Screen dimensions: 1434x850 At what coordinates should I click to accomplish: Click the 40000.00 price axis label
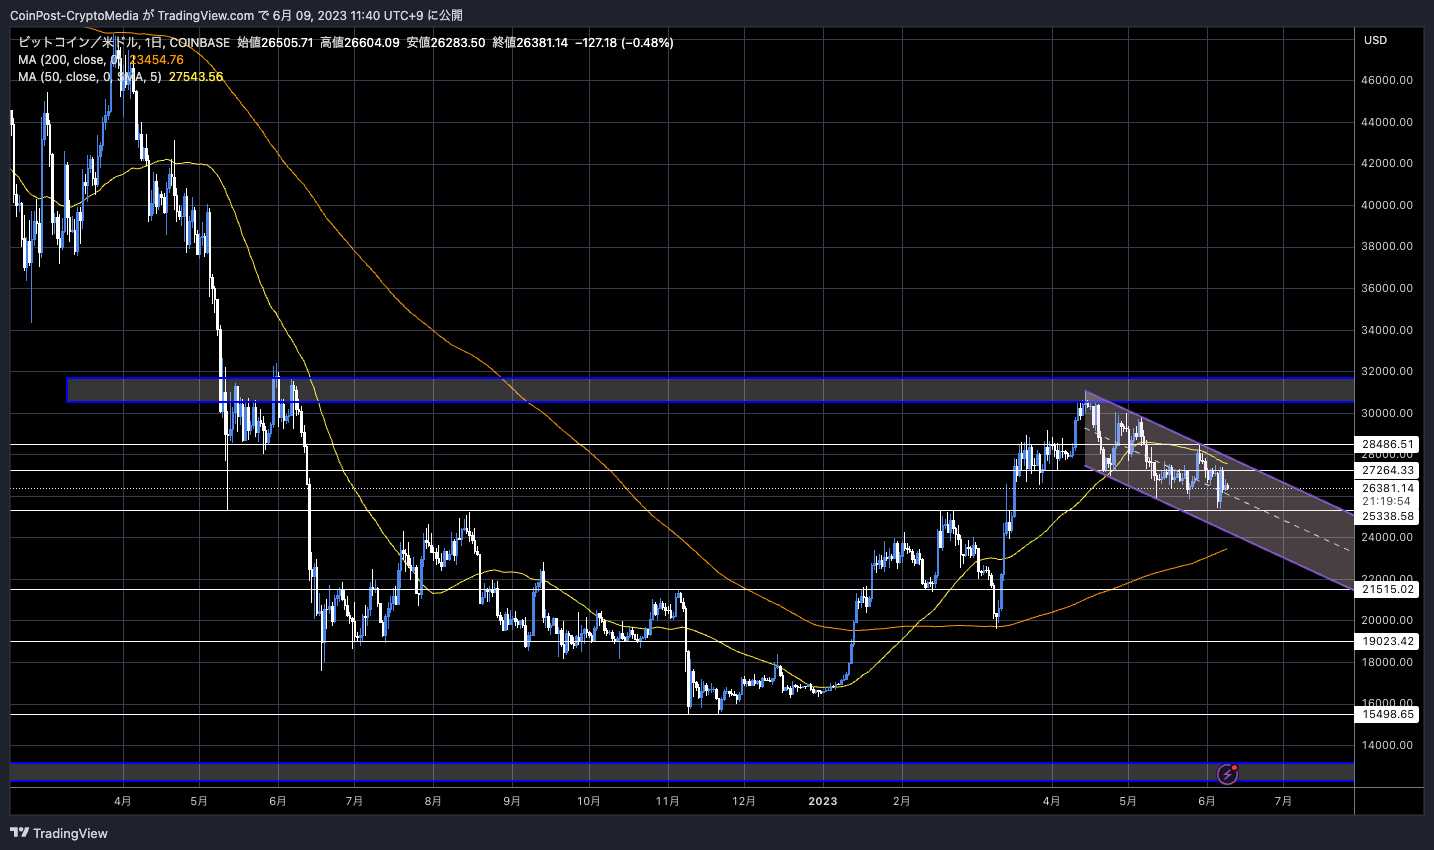coord(1388,205)
